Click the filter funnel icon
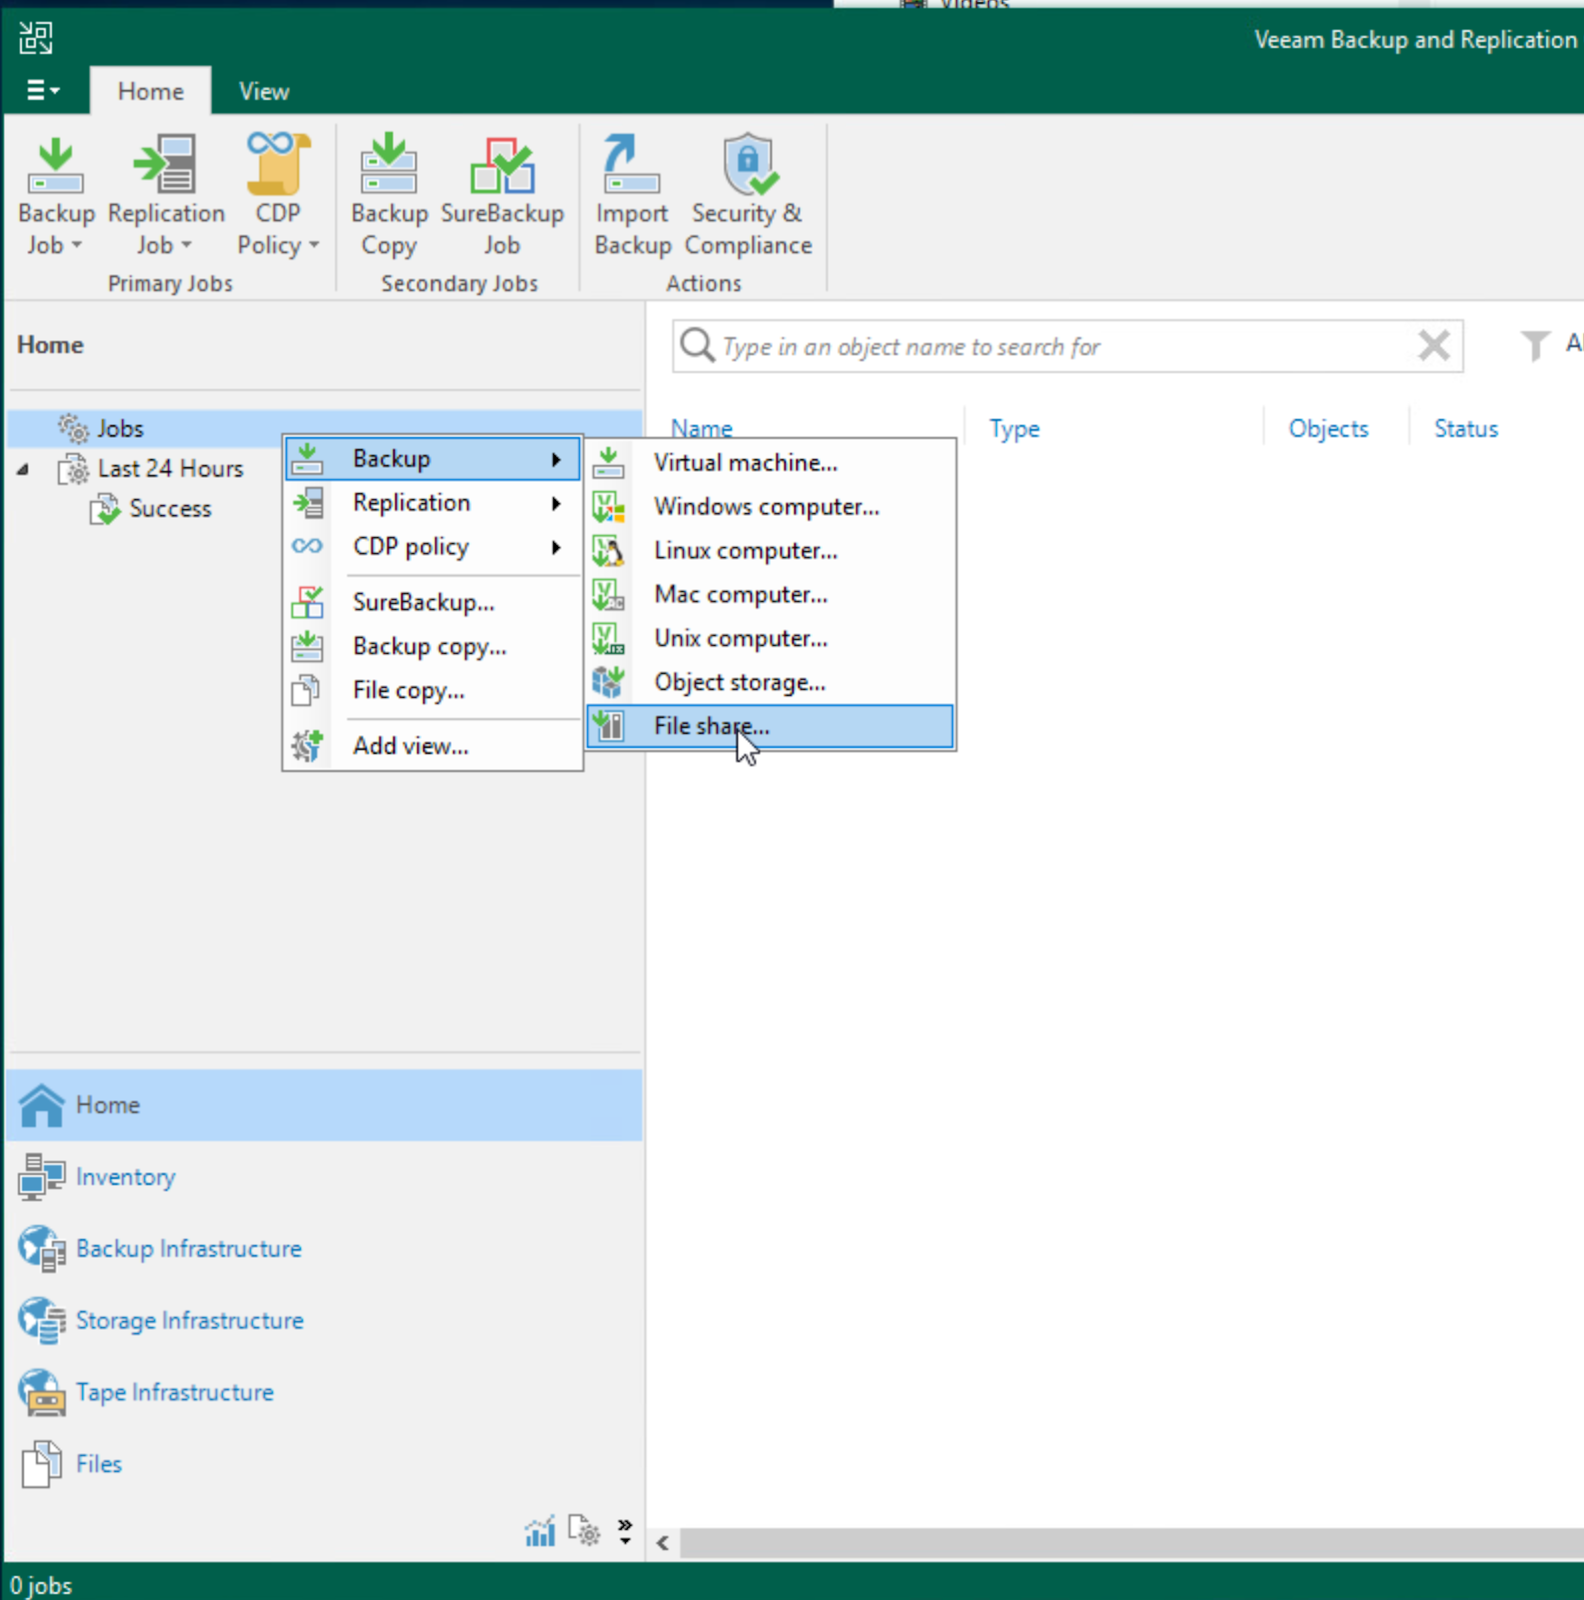The height and width of the screenshot is (1600, 1584). click(1535, 346)
